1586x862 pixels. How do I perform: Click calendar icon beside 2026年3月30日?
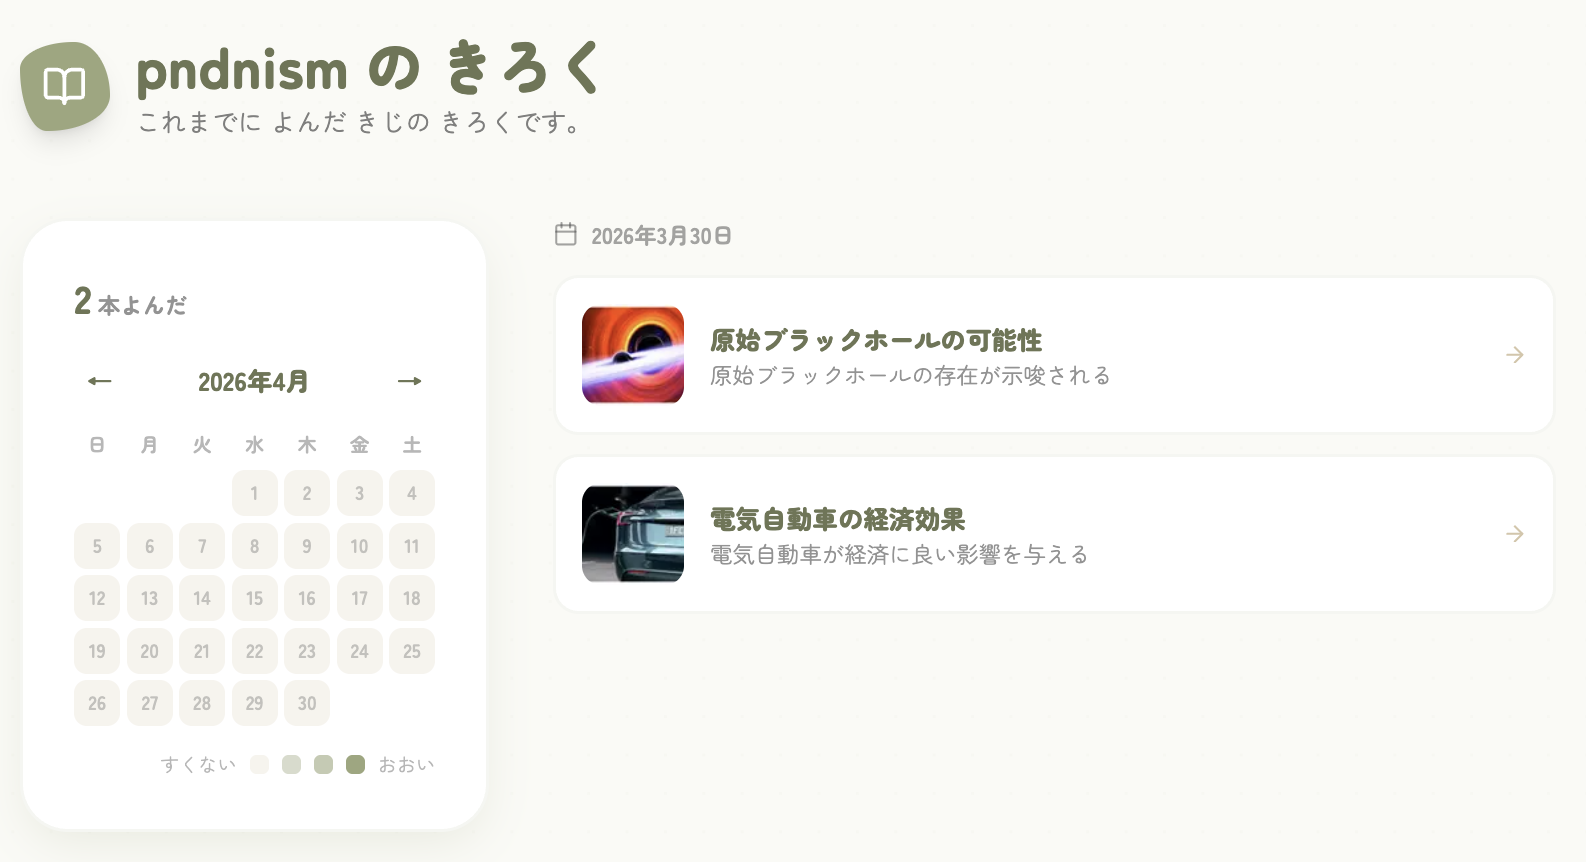pos(566,234)
